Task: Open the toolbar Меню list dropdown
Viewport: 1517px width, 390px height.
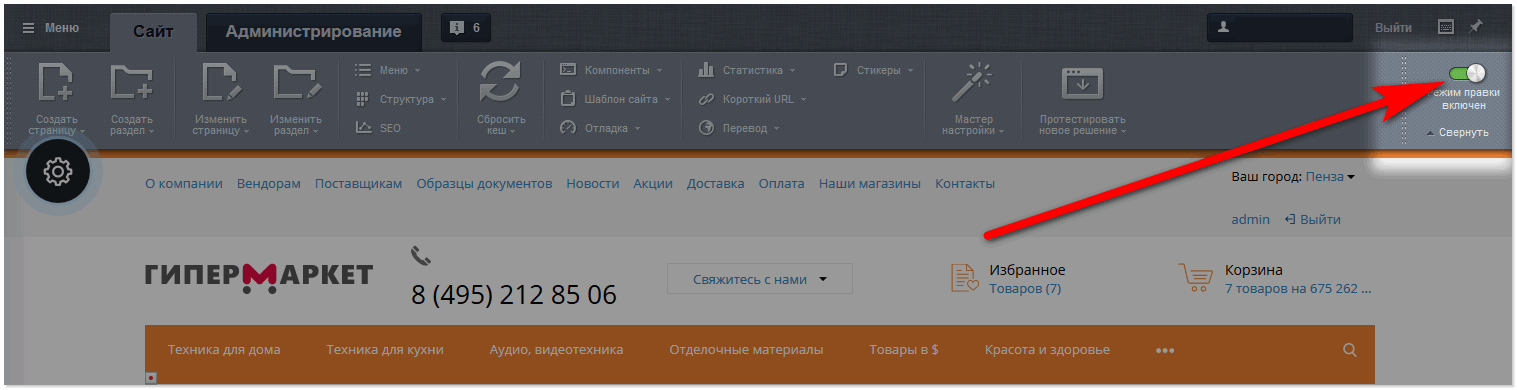Action: (x=388, y=70)
